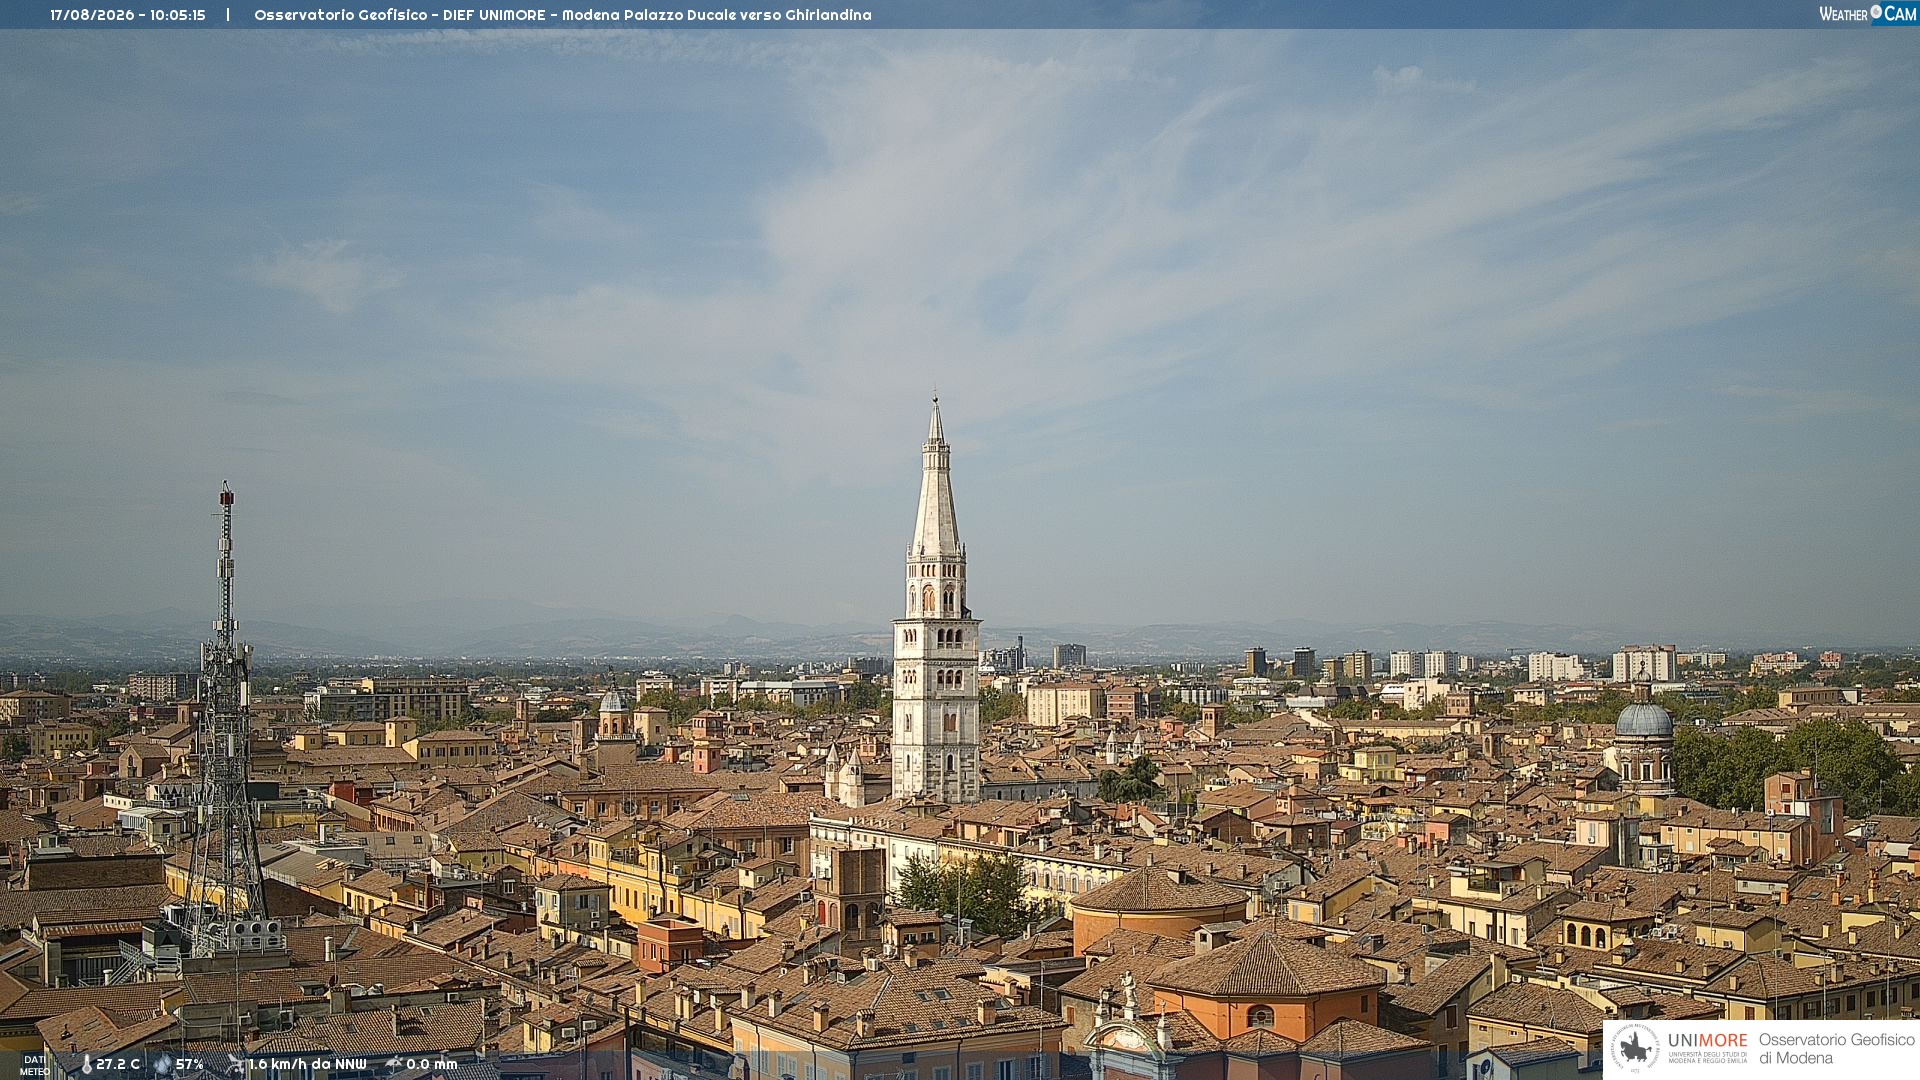
Task: Select the 27.2 C temperature reading
Action: [118, 1064]
